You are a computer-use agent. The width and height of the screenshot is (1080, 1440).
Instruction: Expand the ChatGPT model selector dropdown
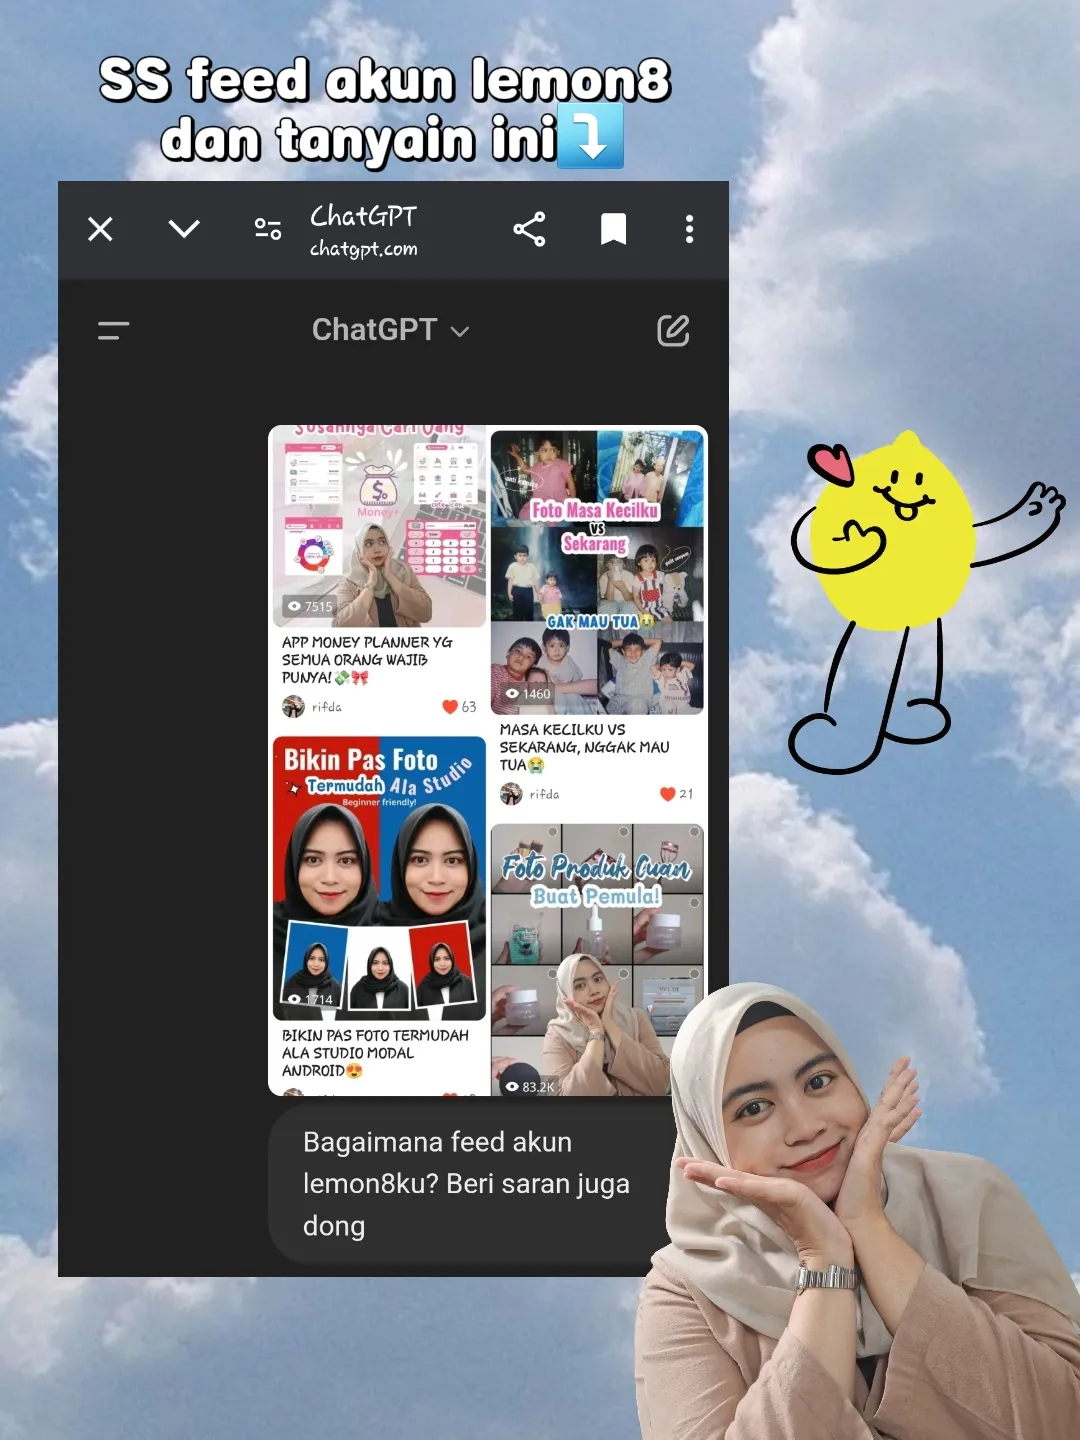390,330
